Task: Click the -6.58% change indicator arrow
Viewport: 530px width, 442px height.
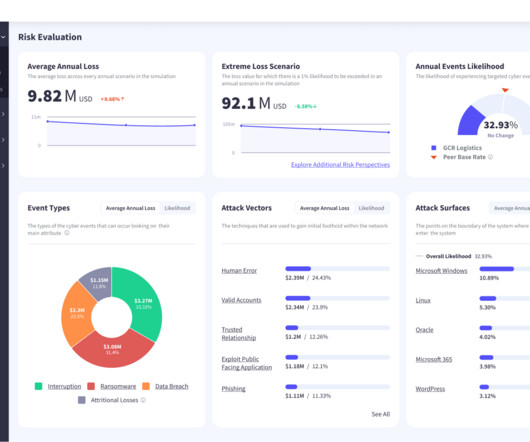Action: 315,106
